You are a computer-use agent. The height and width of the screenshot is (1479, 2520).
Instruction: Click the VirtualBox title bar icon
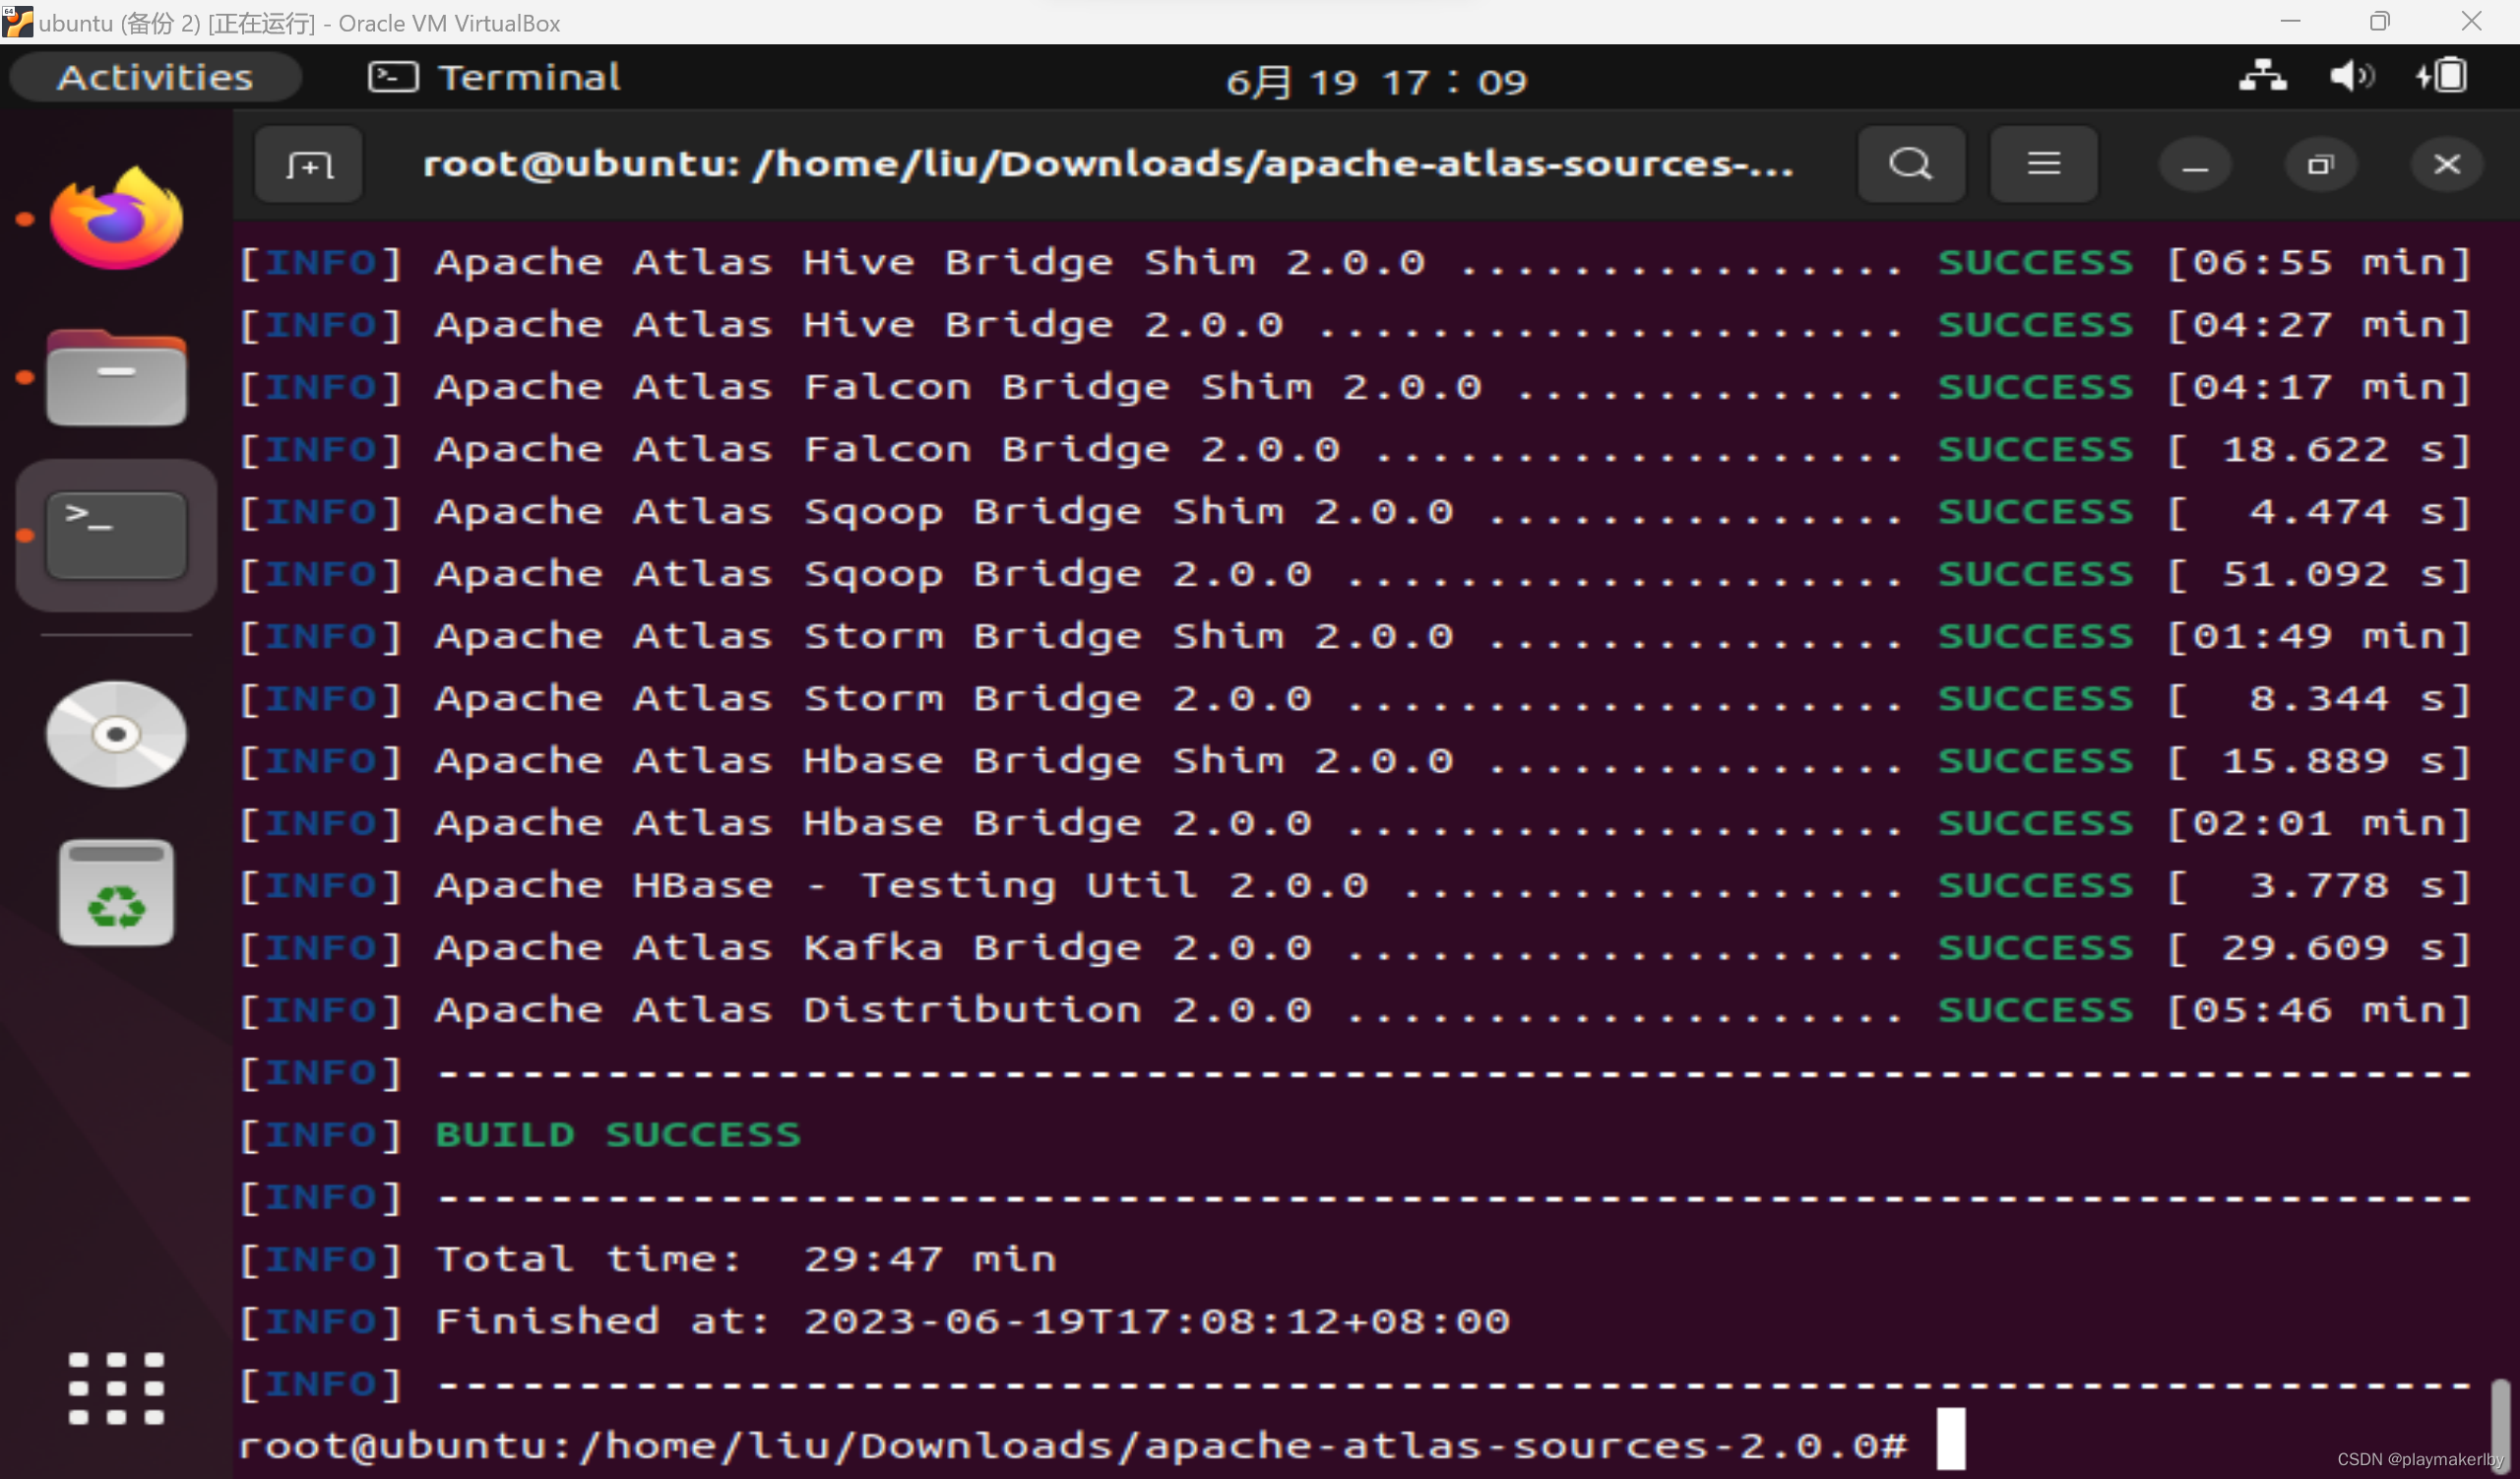coord(17,21)
